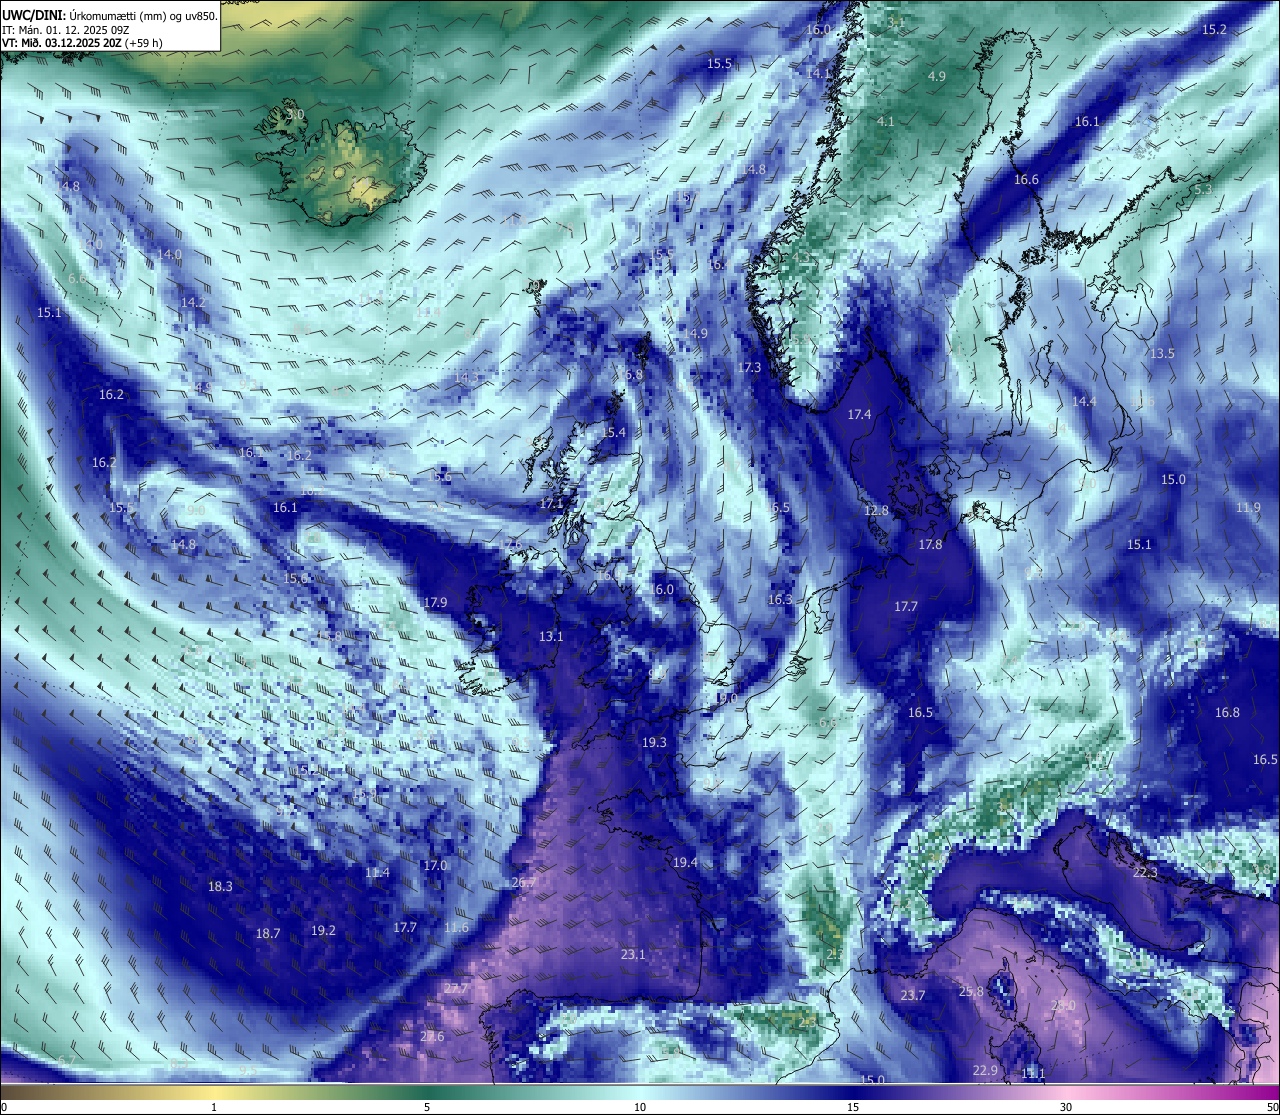Click the valid time line 'VT: Mið. 03.12.2025 20Z (+59 h)'
The image size is (1280, 1115).
coord(83,43)
